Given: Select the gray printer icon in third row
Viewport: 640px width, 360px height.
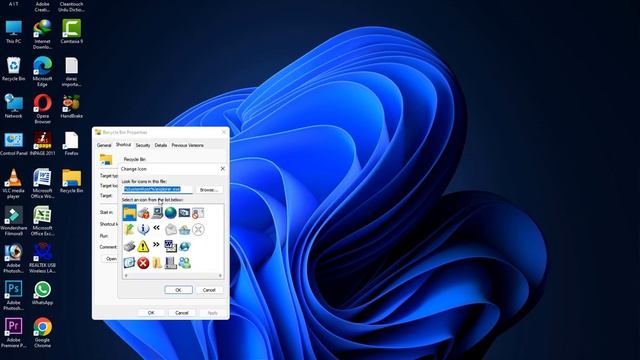Looking at the screenshot, I should [x=129, y=246].
